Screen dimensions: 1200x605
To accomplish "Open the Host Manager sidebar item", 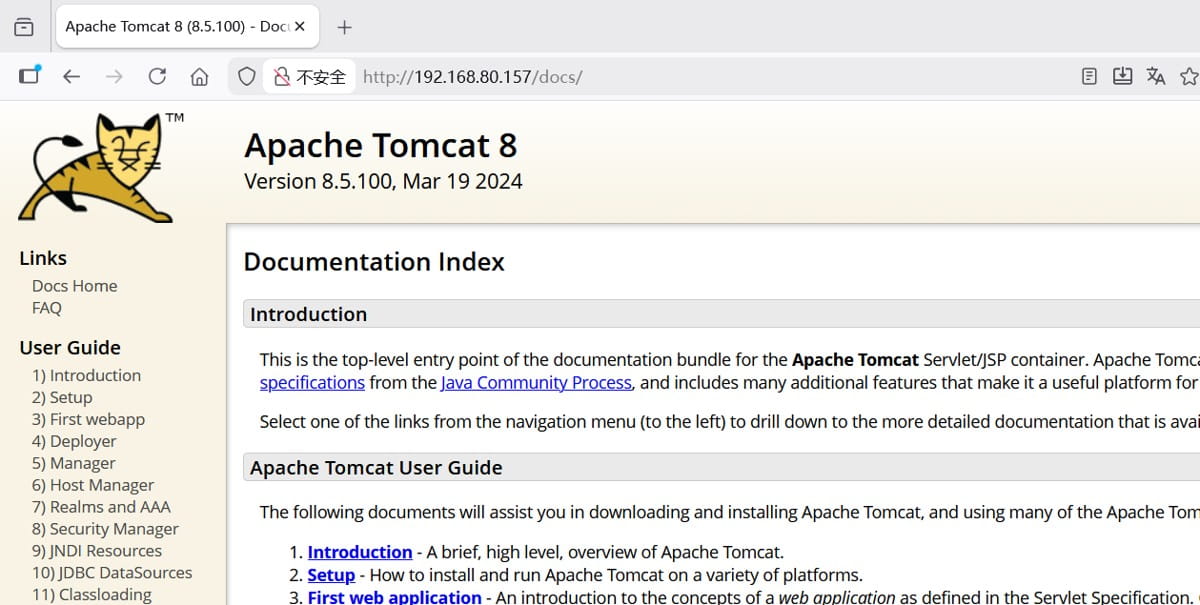I will 92,485.
